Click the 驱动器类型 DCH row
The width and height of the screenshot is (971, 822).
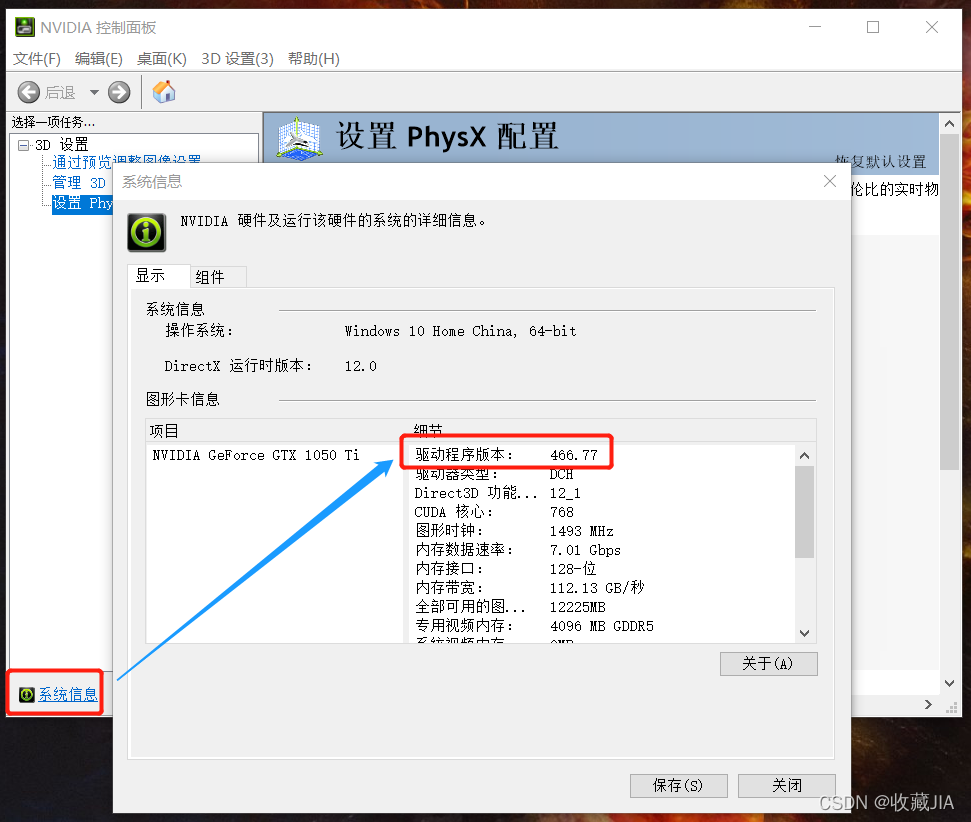pyautogui.click(x=494, y=474)
